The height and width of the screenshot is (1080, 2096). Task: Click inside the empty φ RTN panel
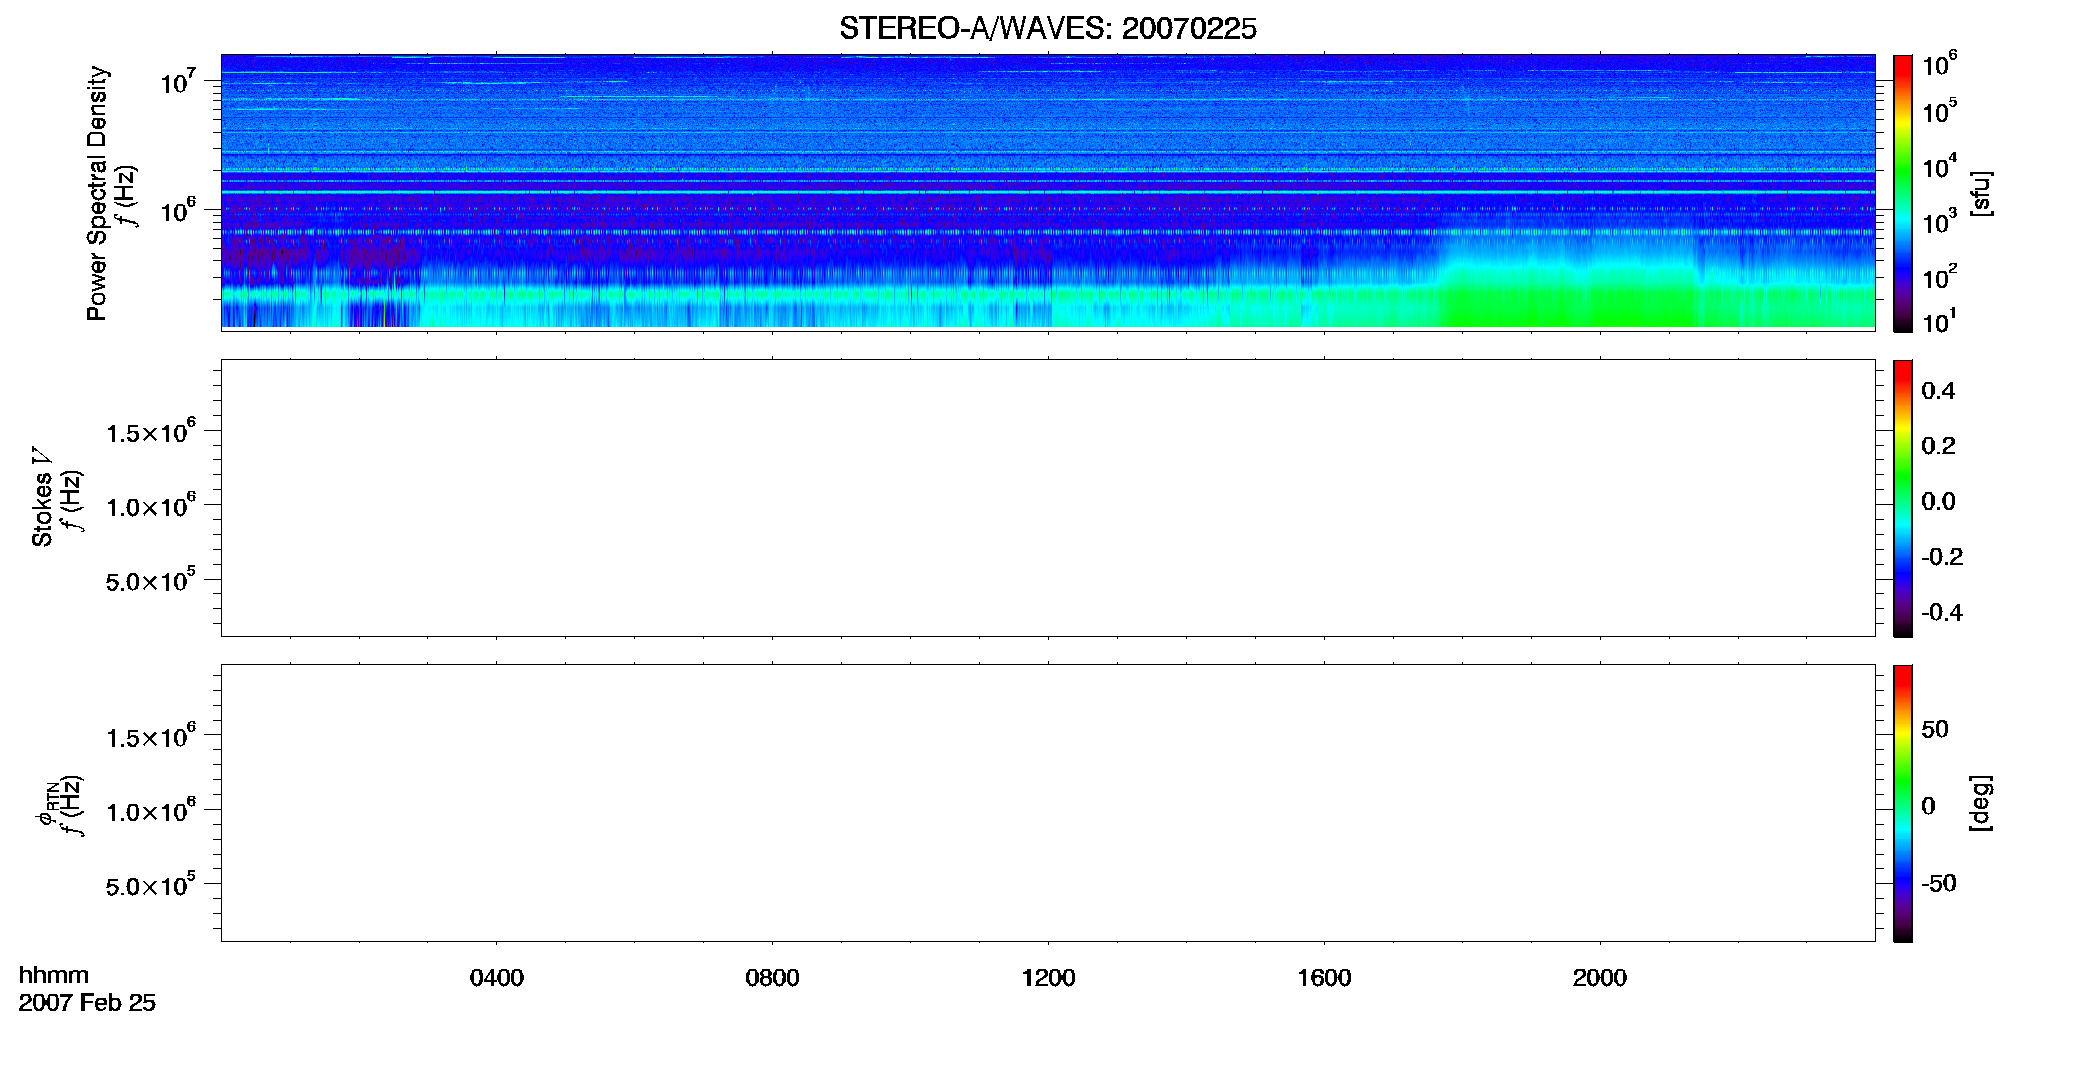[x=1048, y=802]
